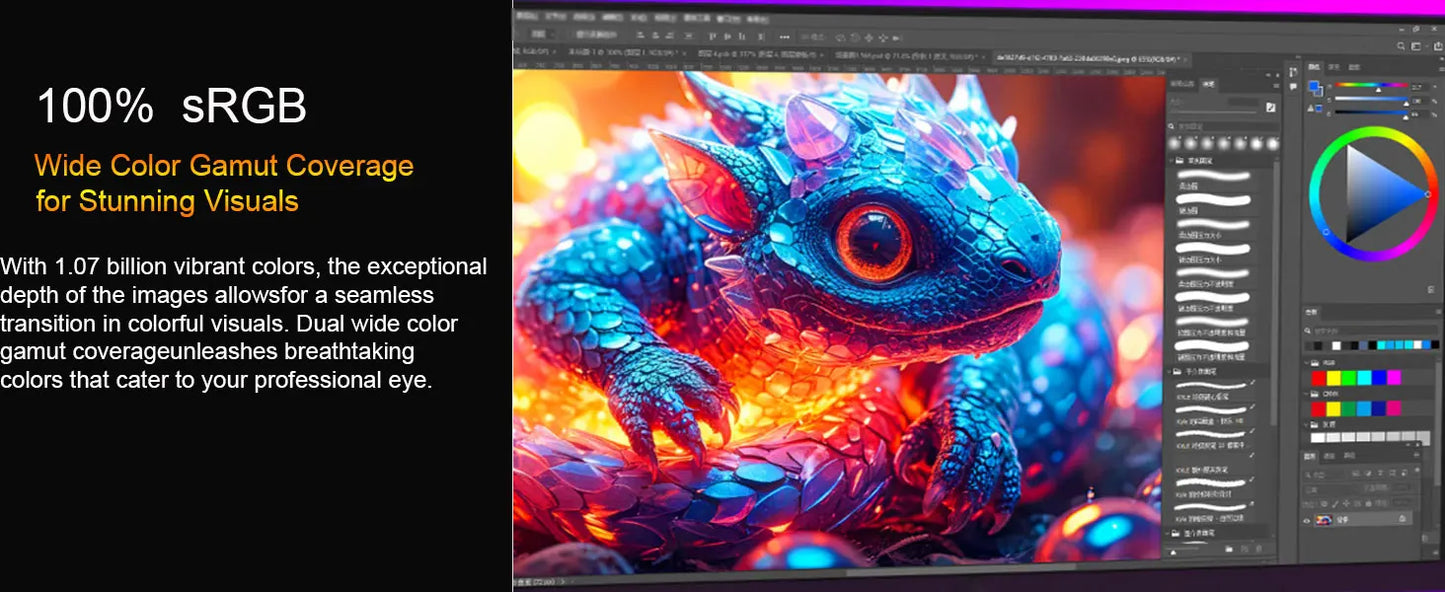Click the create new brush icon

pos(1245,548)
